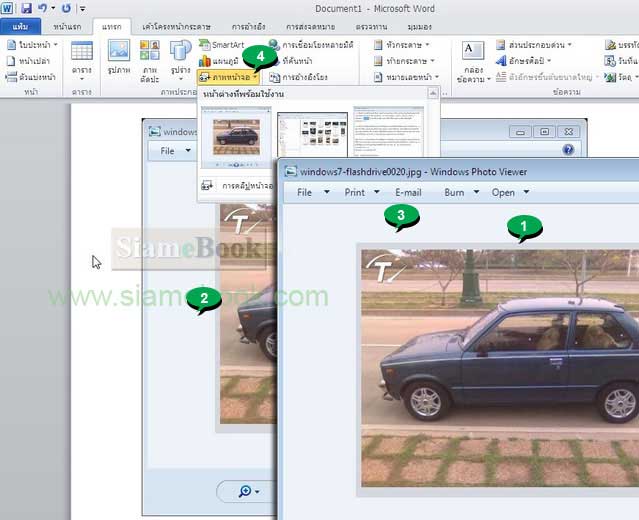Image resolution: width=639 pixels, height=520 pixels.
Task: Open ส่วนประกอบด่วน (Quick Parts) dropdown
Action: 534,44
